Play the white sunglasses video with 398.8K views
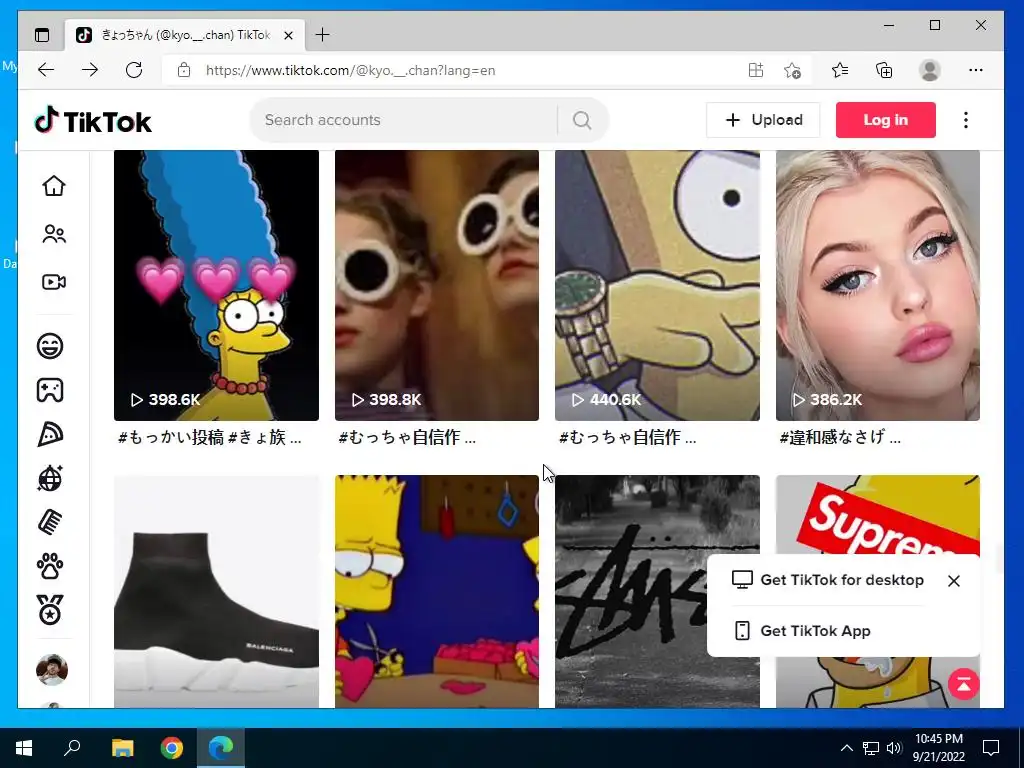Image resolution: width=1024 pixels, height=768 pixels. (437, 285)
